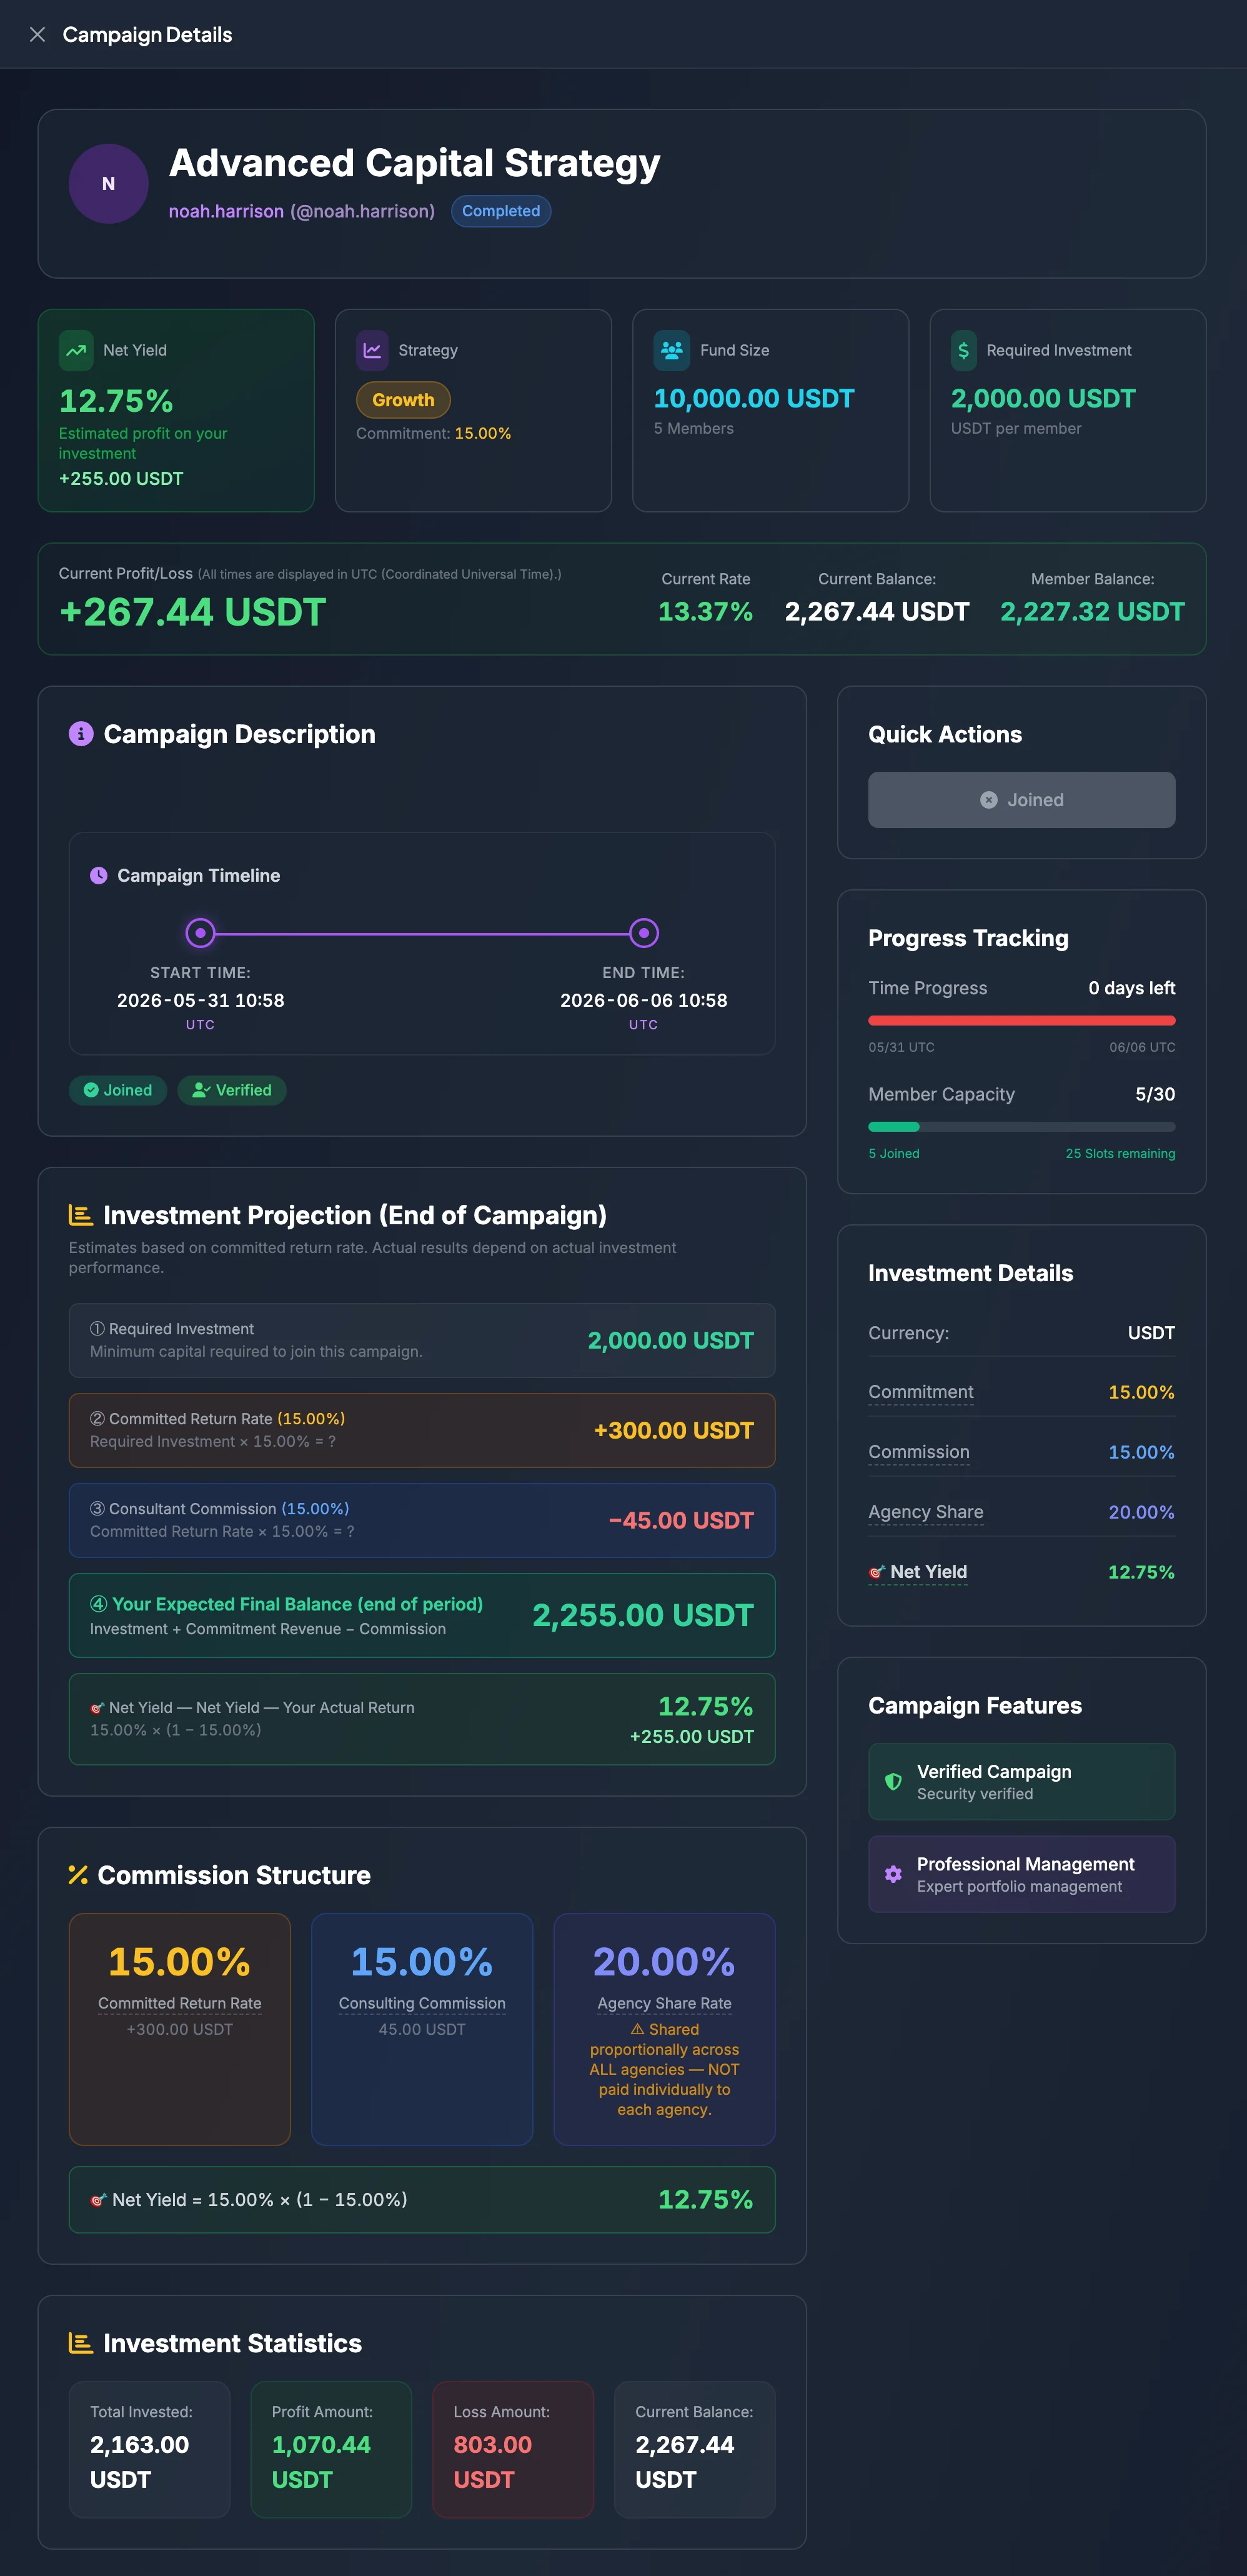Click the Committed Return Rate label under 15.00%
The width and height of the screenshot is (1247, 2576).
[x=180, y=2003]
